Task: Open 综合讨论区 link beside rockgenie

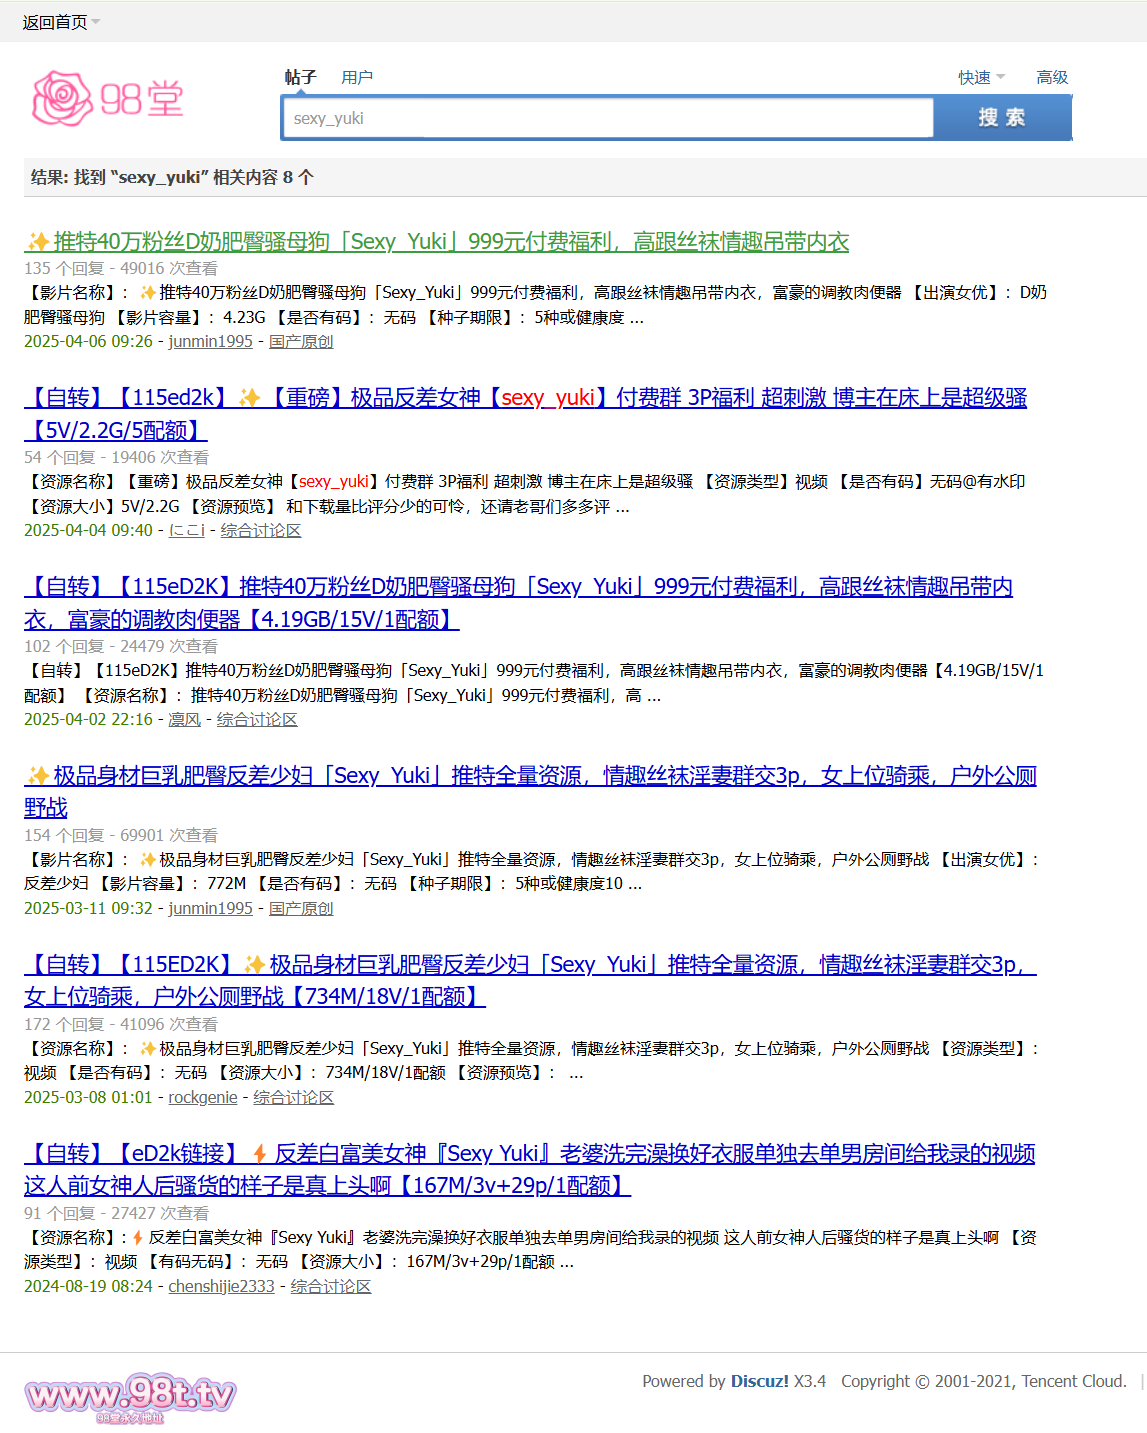Action: (293, 1098)
